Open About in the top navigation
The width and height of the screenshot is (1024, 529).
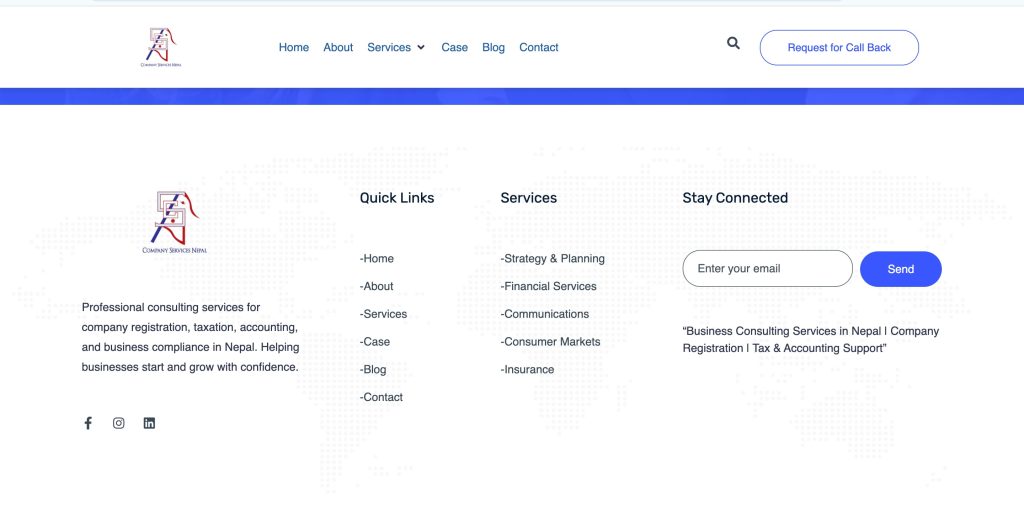338,47
